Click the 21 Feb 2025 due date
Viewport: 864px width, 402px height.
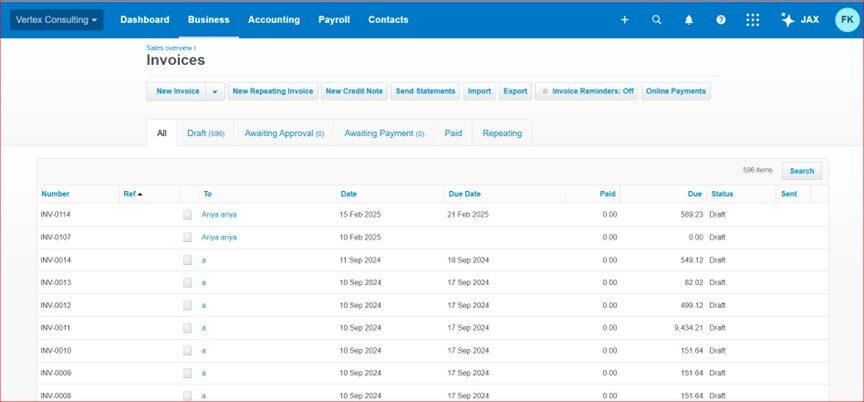coord(468,215)
